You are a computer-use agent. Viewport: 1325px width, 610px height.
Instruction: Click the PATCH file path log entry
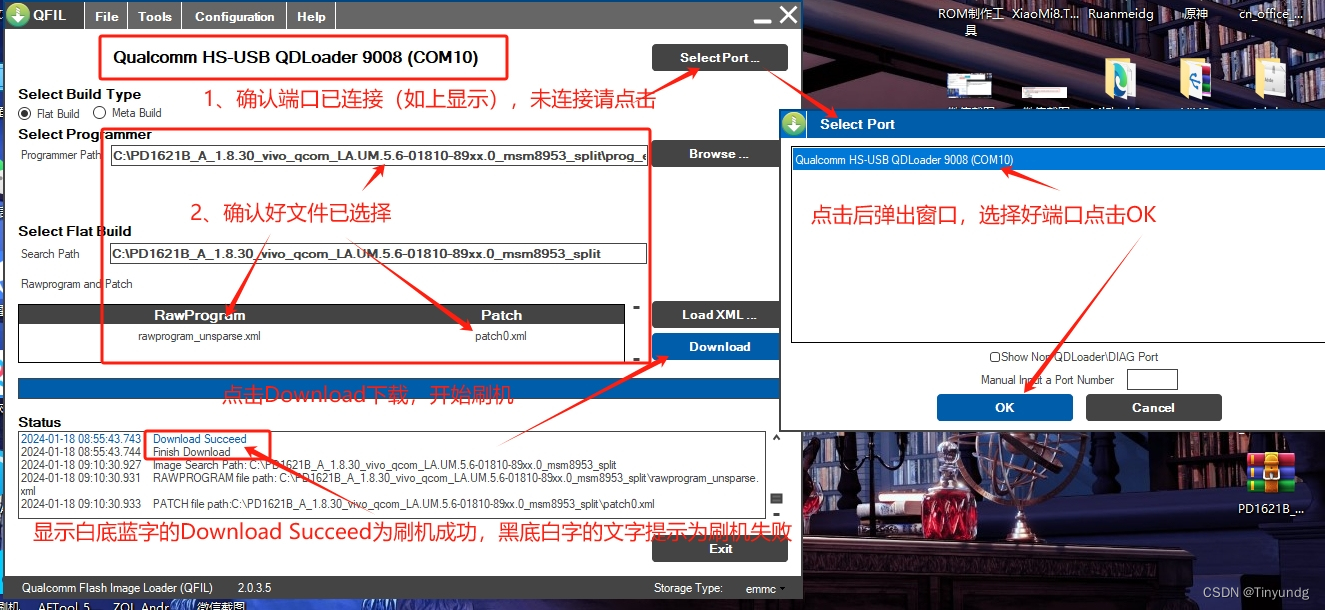pyautogui.click(x=403, y=504)
